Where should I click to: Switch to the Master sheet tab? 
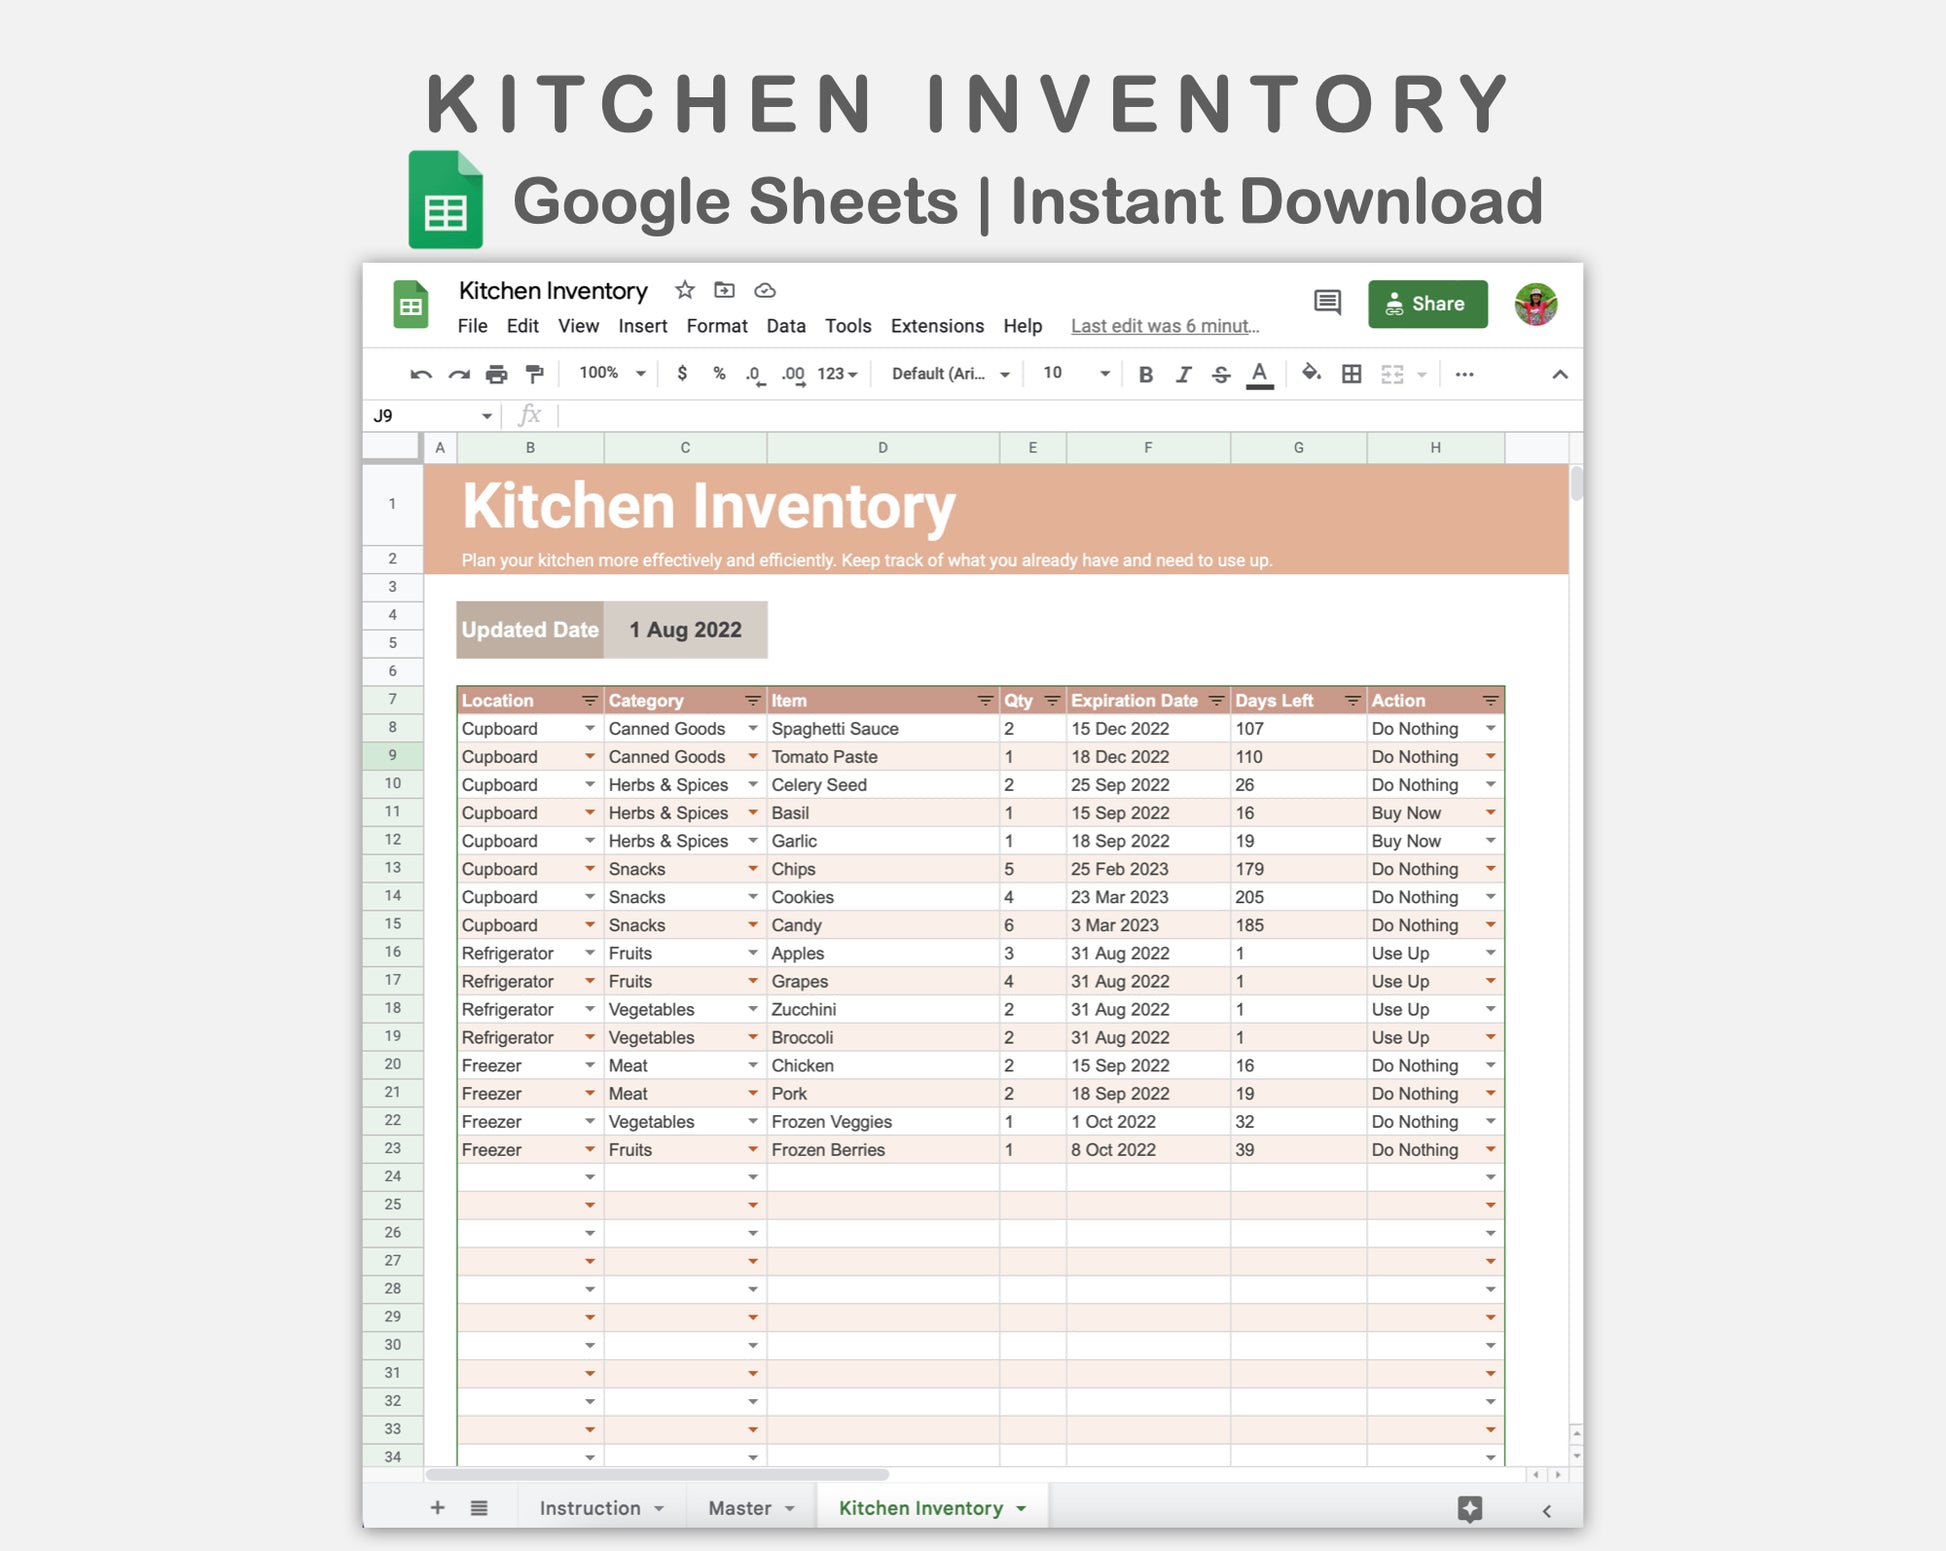click(x=740, y=1508)
